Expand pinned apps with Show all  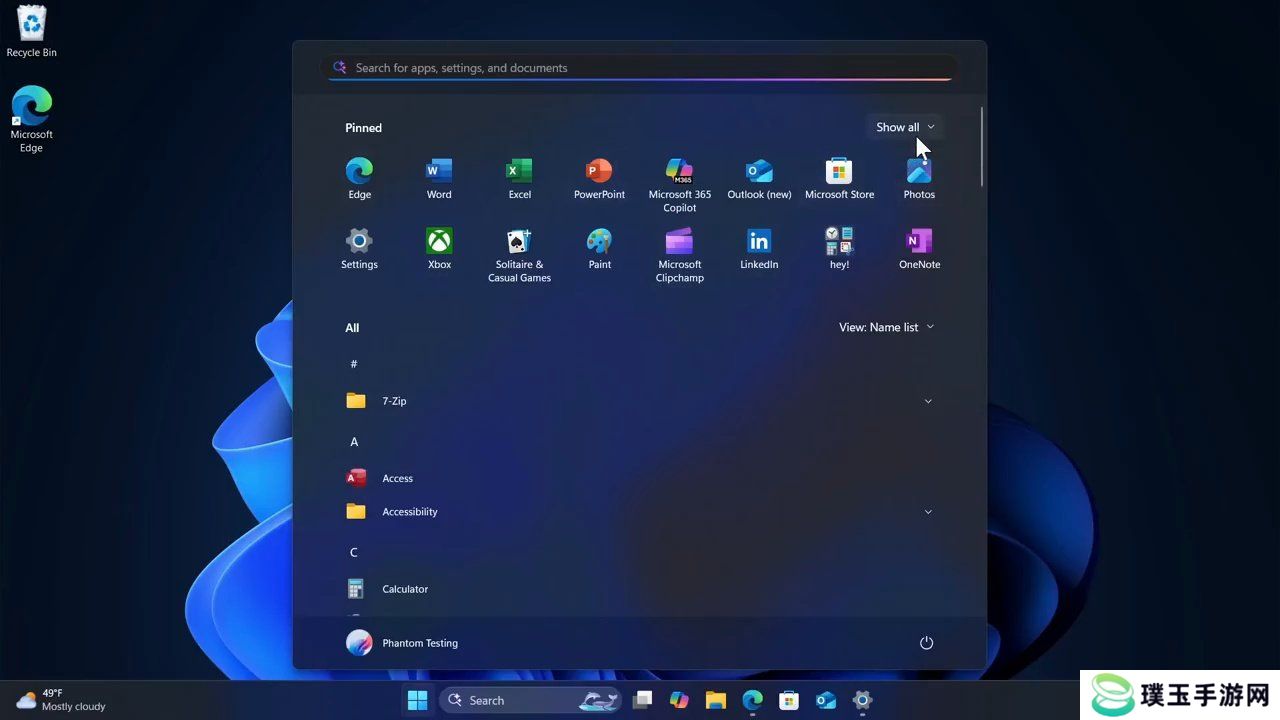pyautogui.click(x=905, y=127)
